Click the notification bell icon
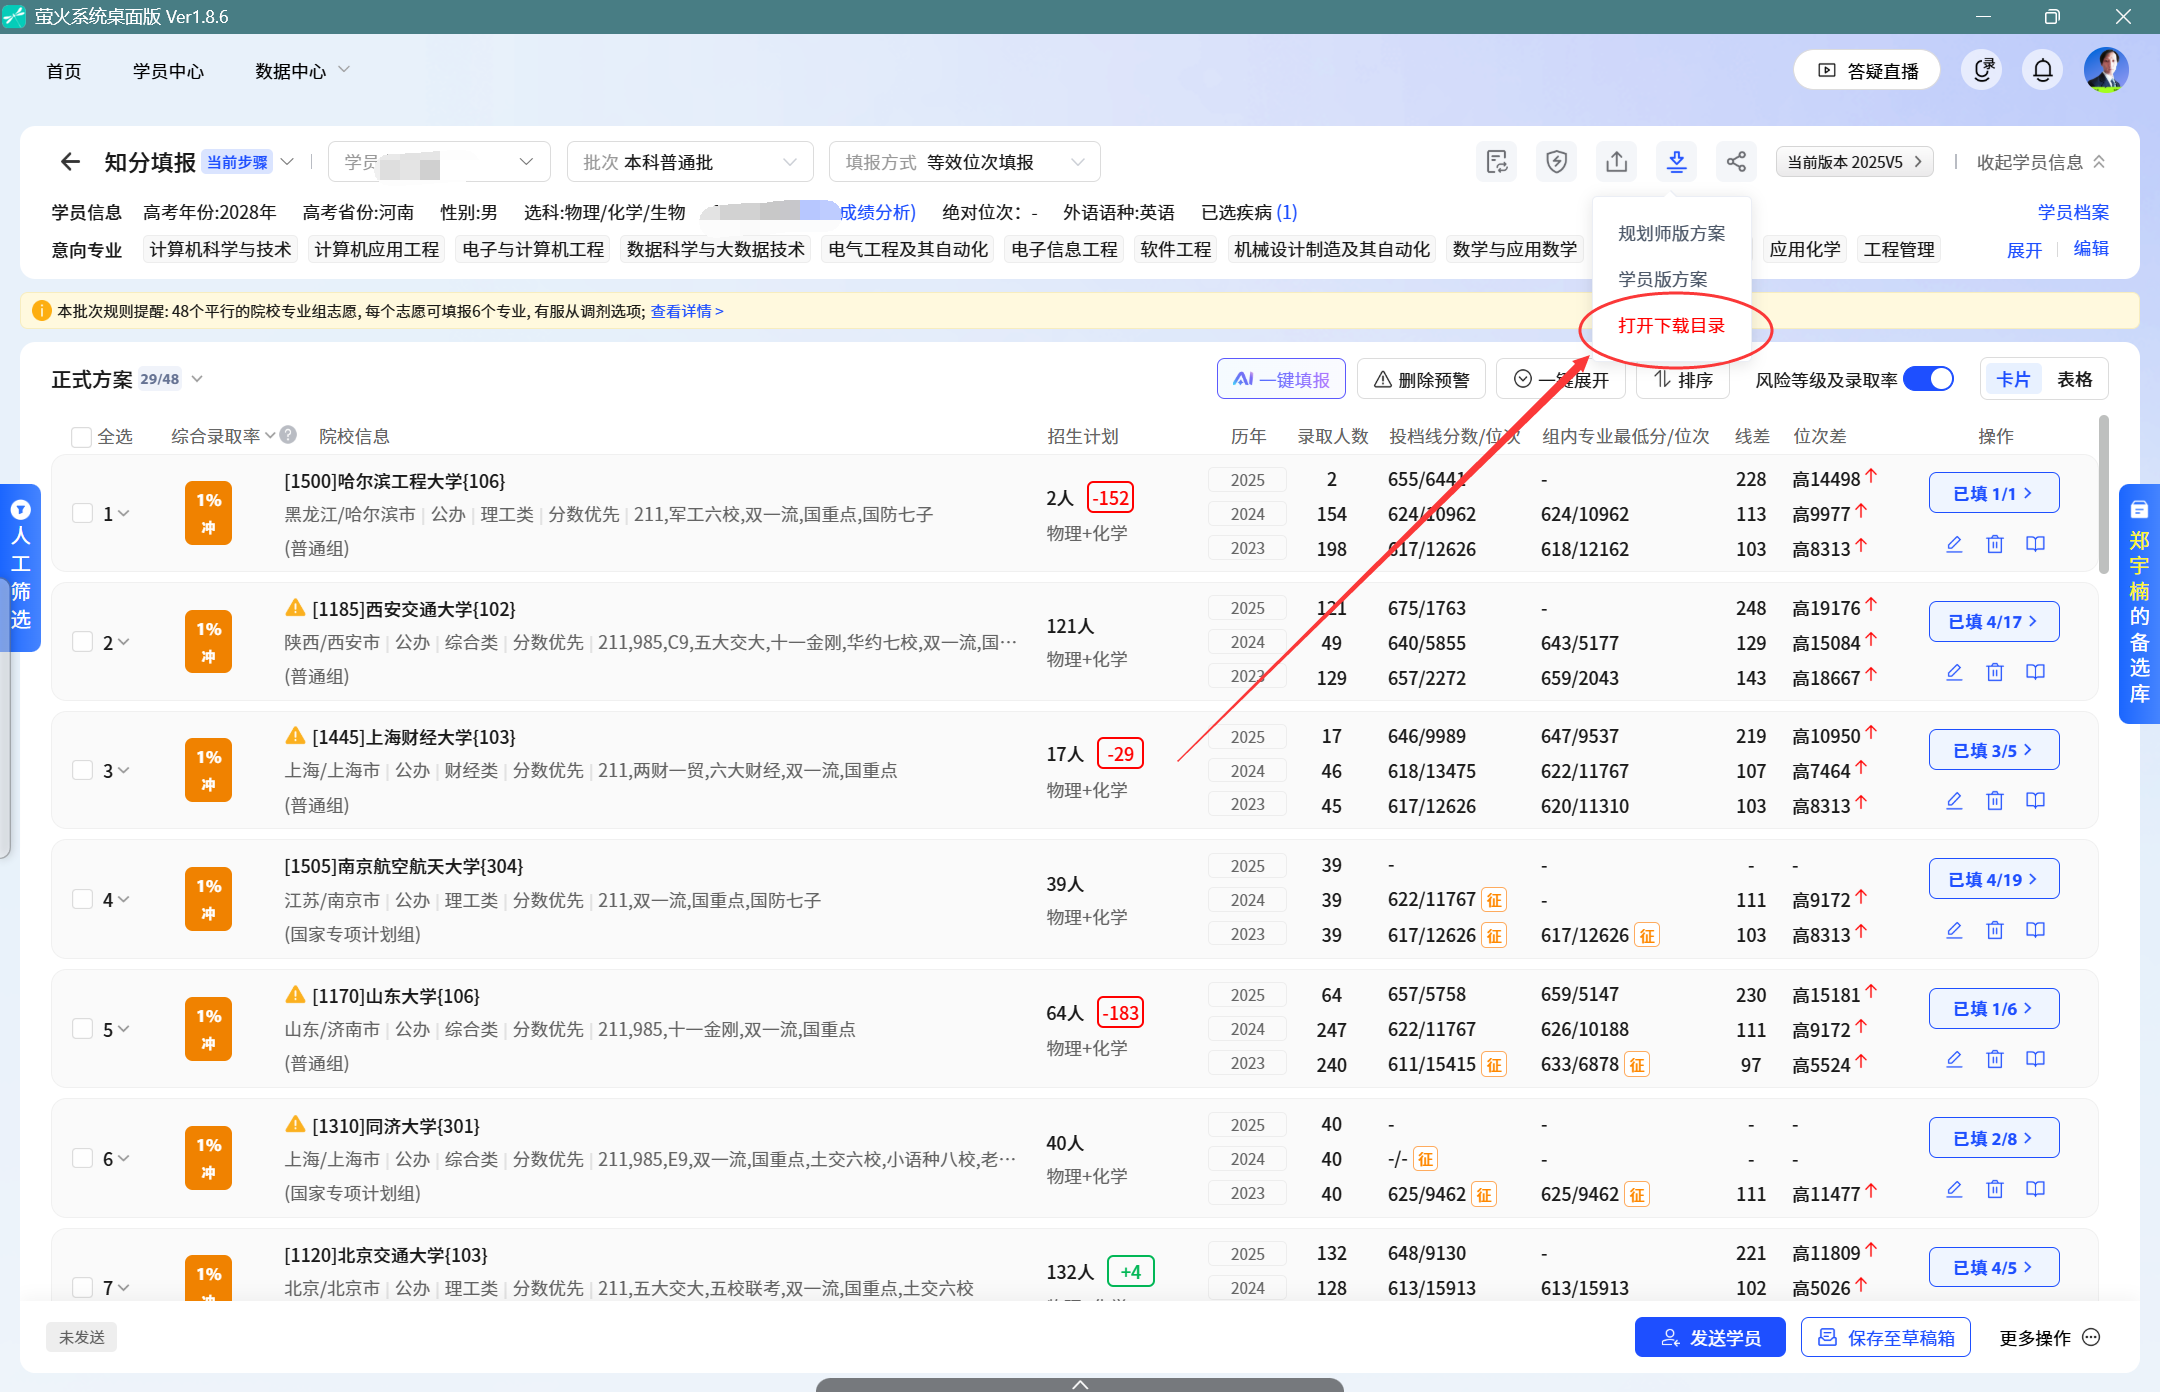Screen dimensions: 2160x1392 click(x=2042, y=69)
